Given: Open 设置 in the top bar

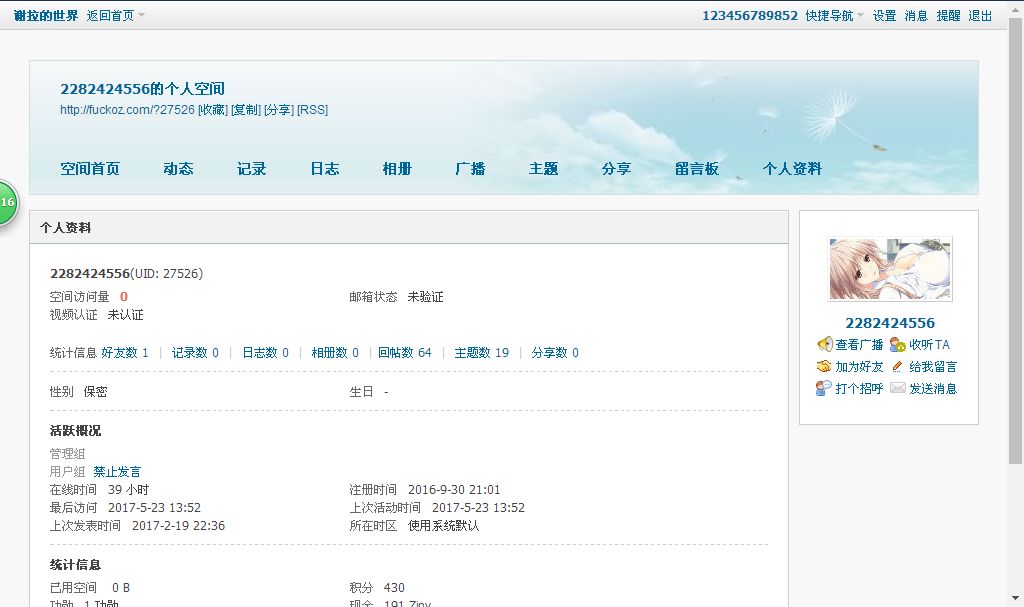Looking at the screenshot, I should click(x=885, y=16).
